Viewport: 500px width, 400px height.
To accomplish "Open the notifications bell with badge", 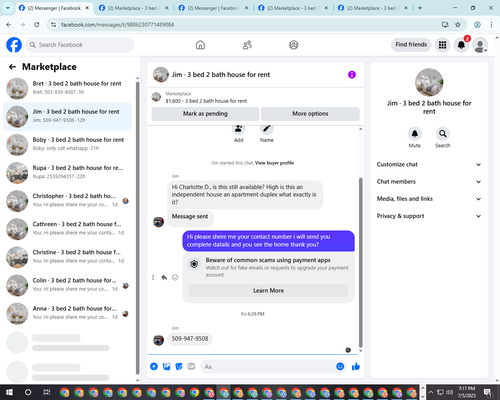I will pyautogui.click(x=461, y=45).
